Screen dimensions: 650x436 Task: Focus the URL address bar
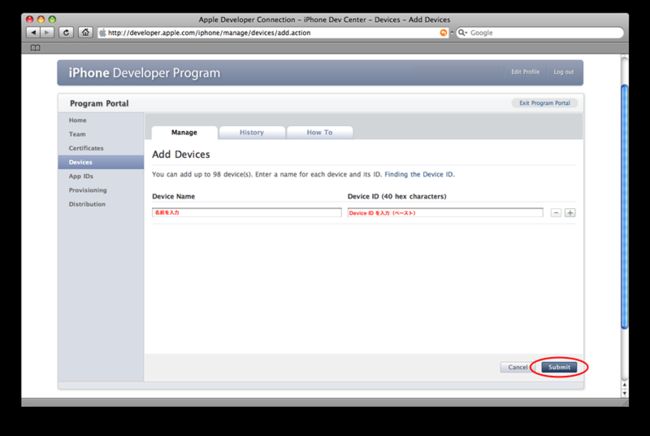point(274,33)
